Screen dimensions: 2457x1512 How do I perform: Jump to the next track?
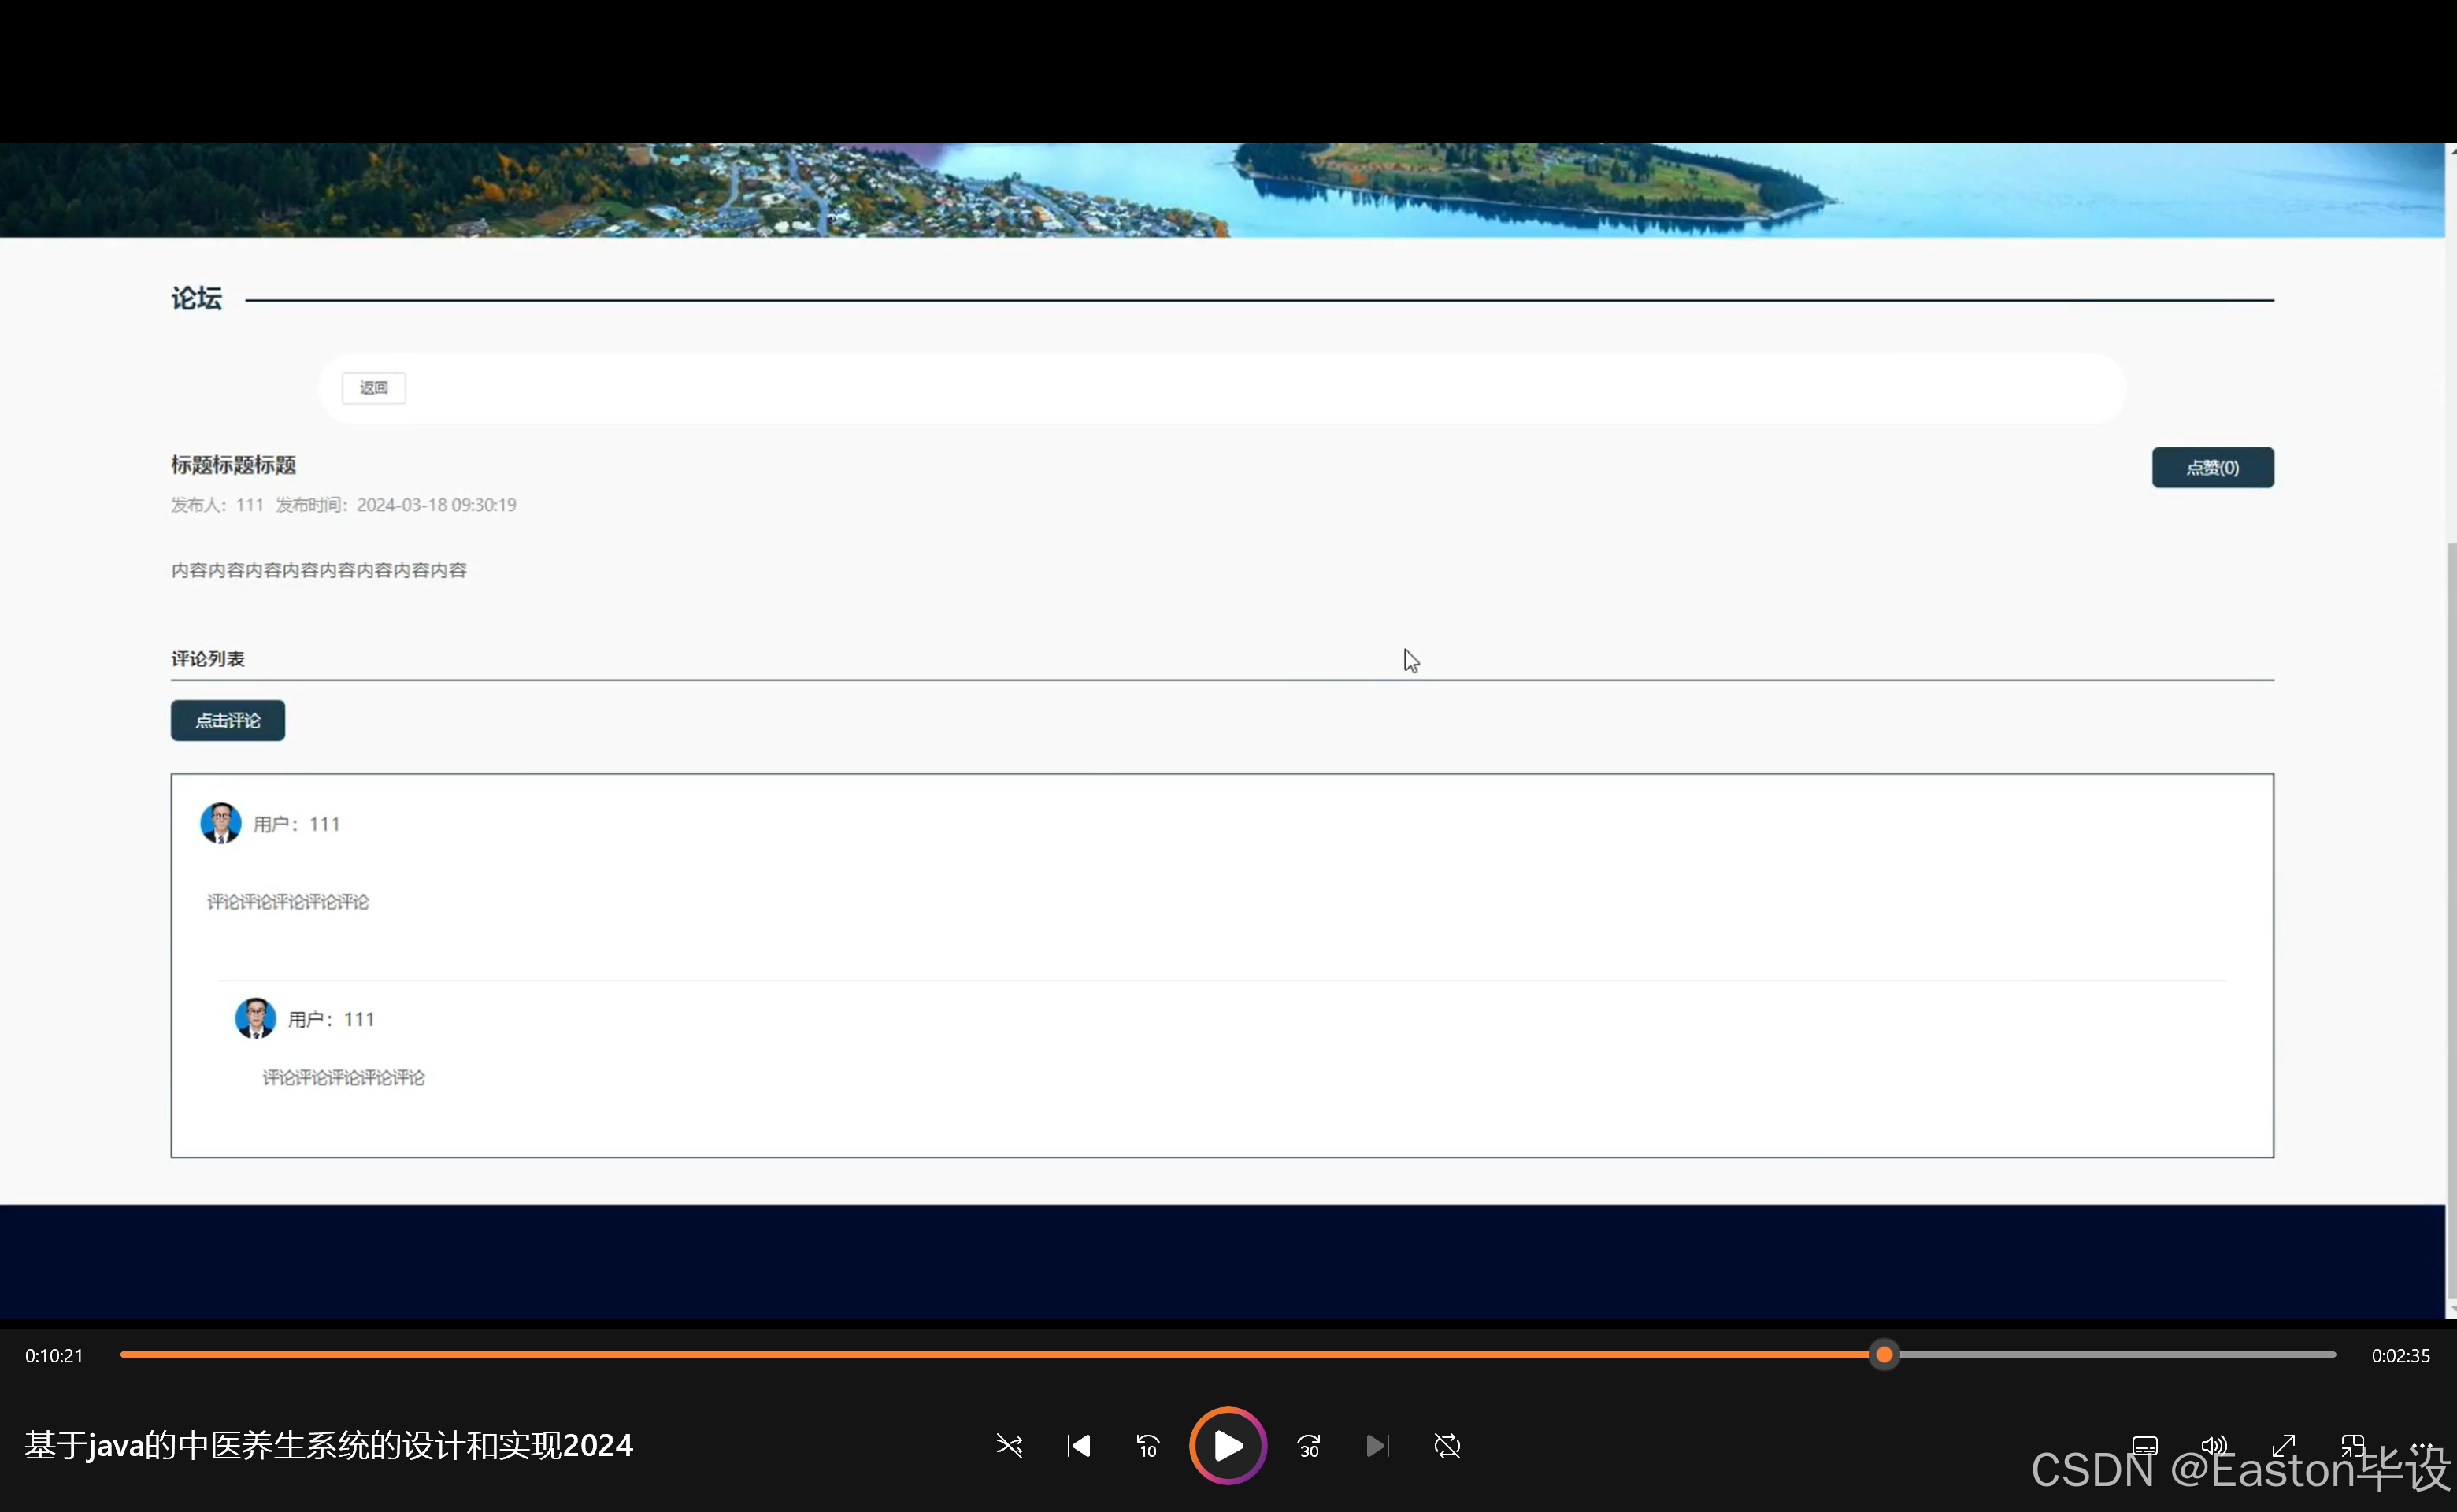(x=1377, y=1446)
